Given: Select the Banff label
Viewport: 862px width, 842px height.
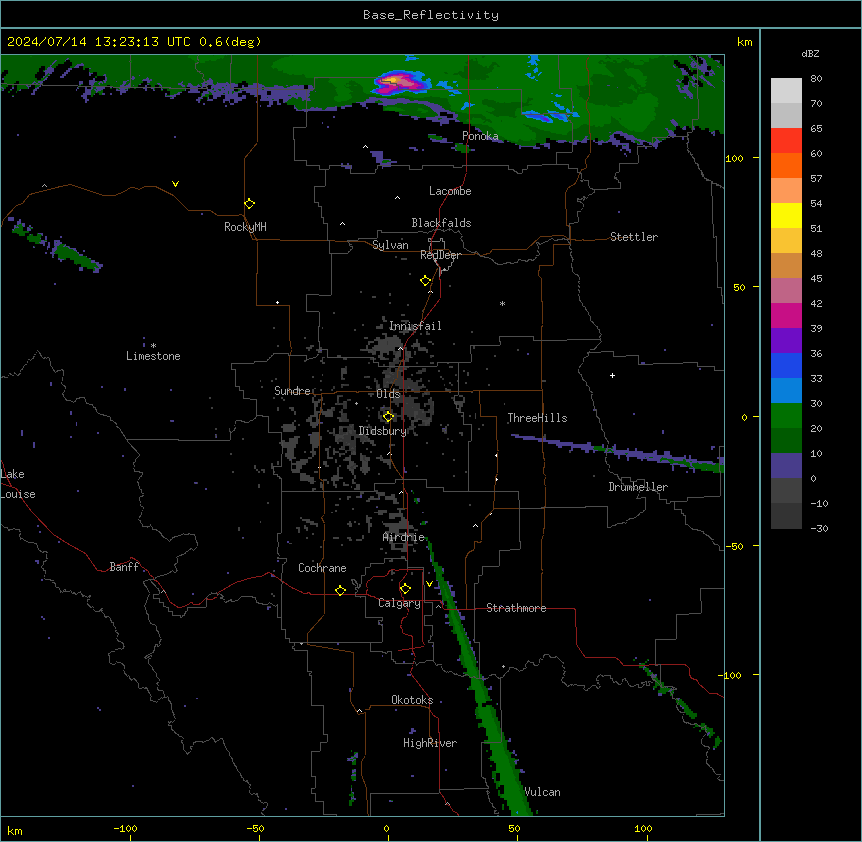Looking at the screenshot, I should click(x=124, y=567).
